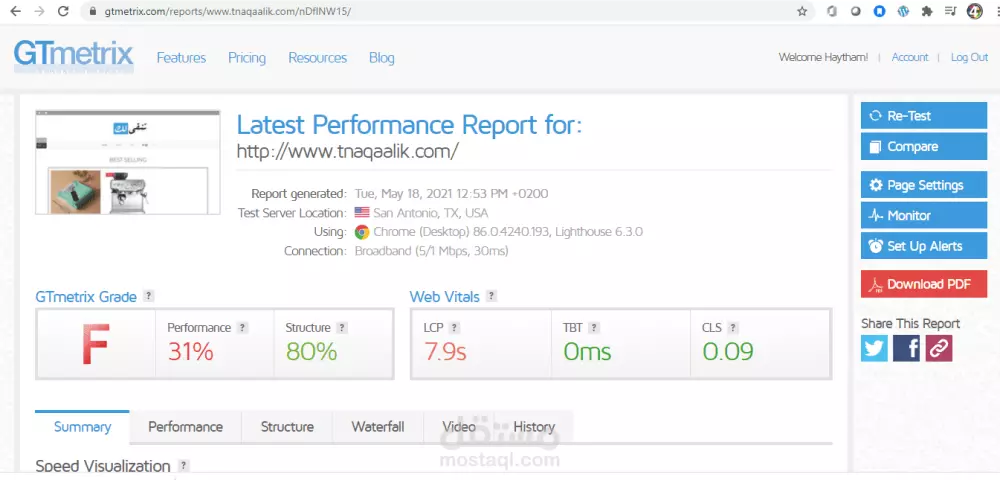Click the tested site screenshot thumbnail

[x=128, y=163]
